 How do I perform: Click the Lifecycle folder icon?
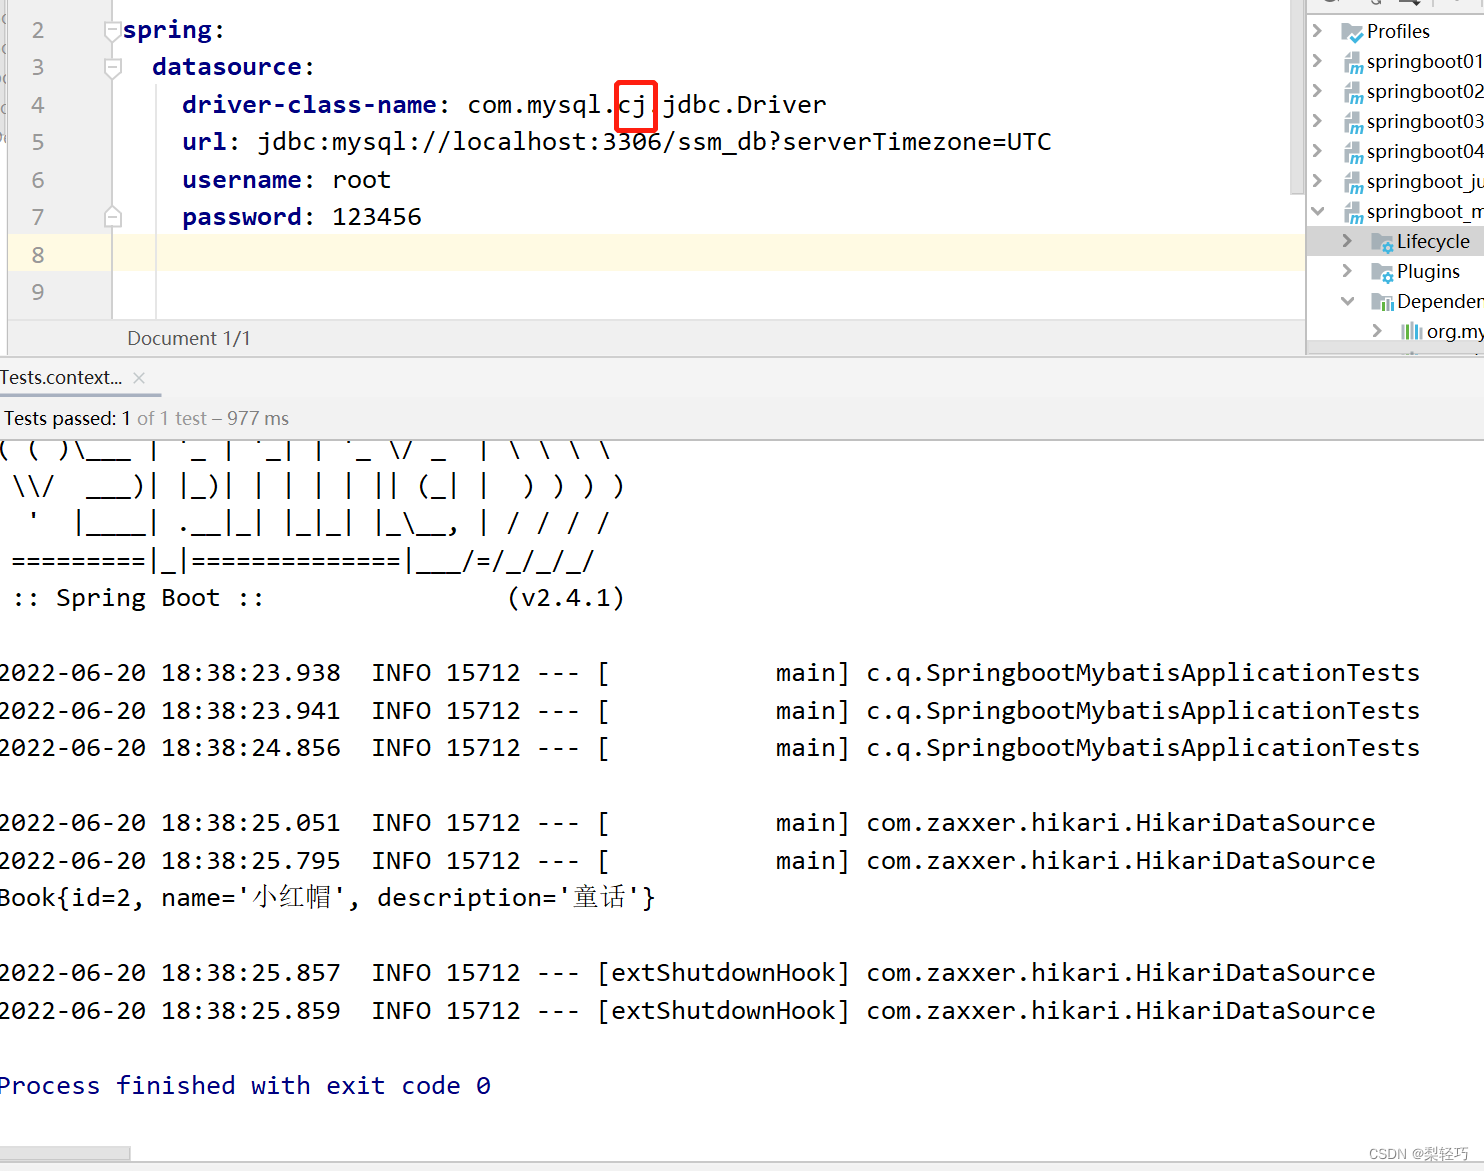pos(1384,241)
